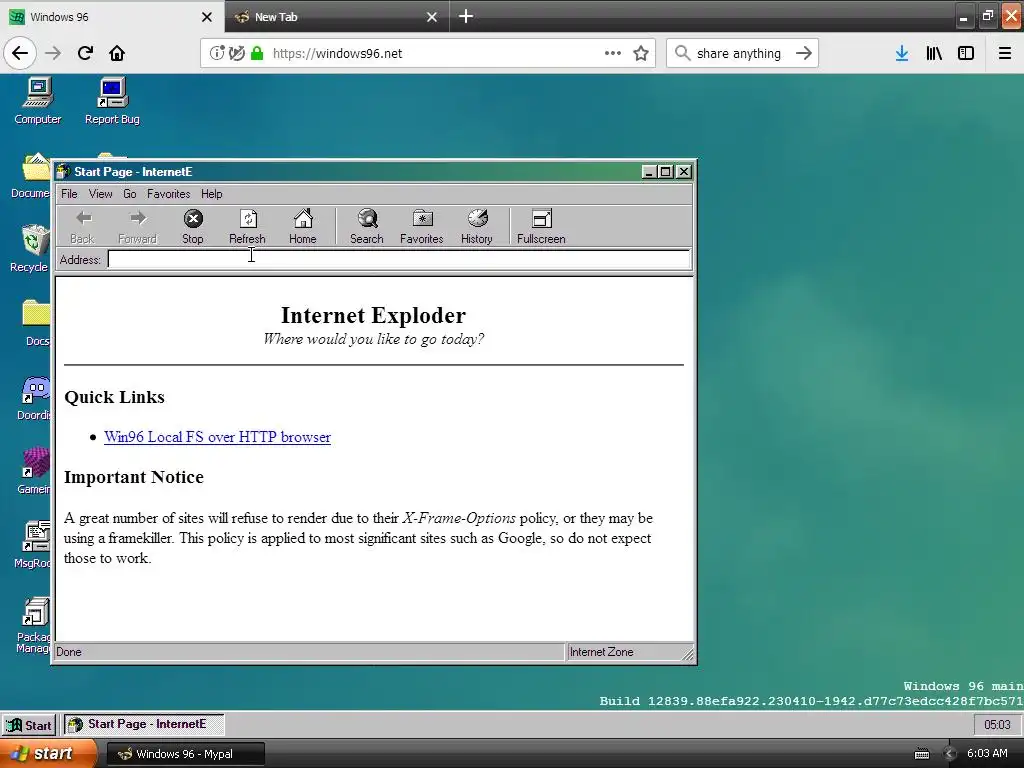Follow Win96 Local FS over HTTP browser link
The height and width of the screenshot is (768, 1024).
point(217,437)
